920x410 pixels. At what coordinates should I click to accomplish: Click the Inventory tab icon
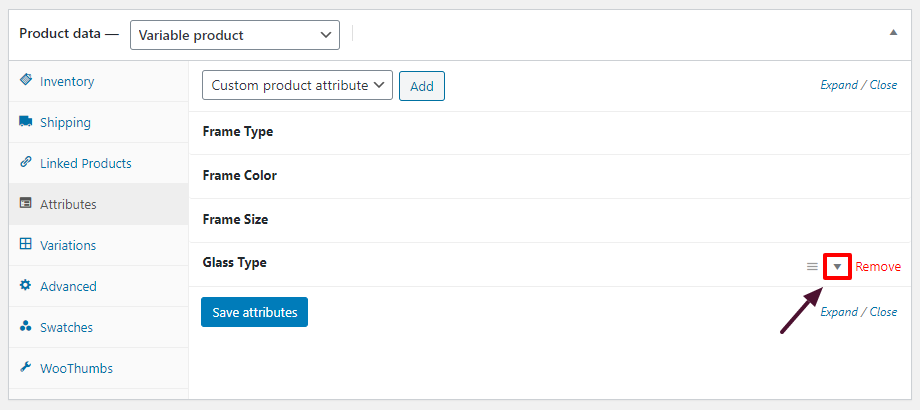tap(26, 81)
